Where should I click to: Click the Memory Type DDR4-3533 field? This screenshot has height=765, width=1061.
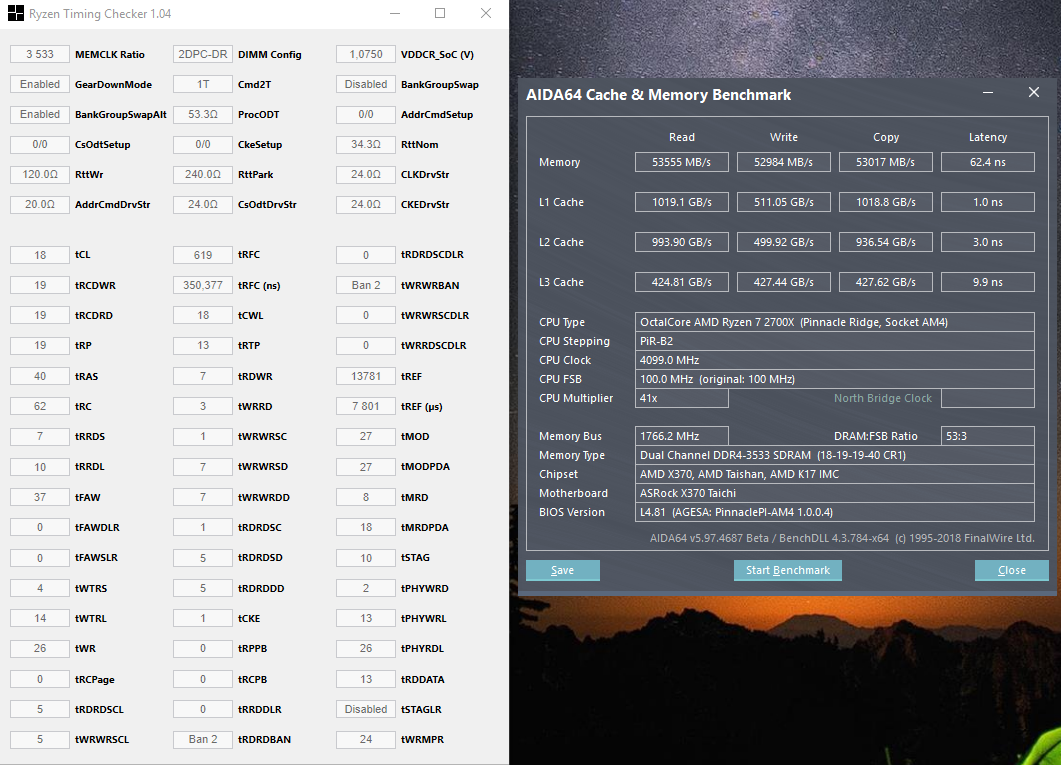pos(834,455)
